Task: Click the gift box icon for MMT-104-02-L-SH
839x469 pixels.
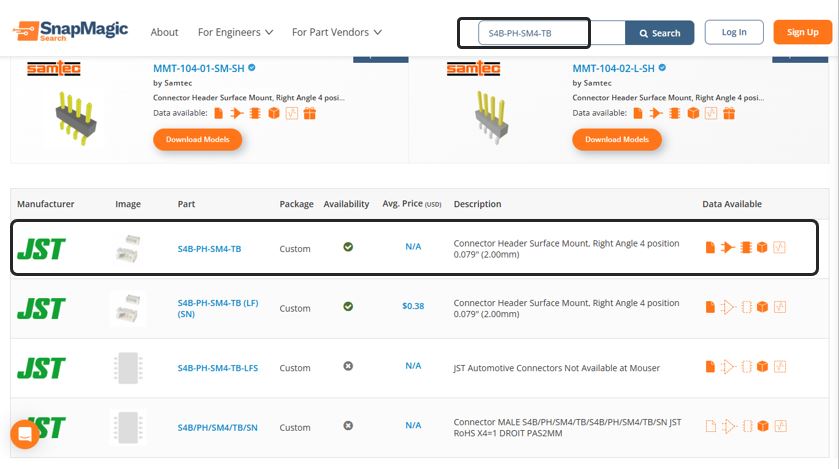Action: coord(729,113)
